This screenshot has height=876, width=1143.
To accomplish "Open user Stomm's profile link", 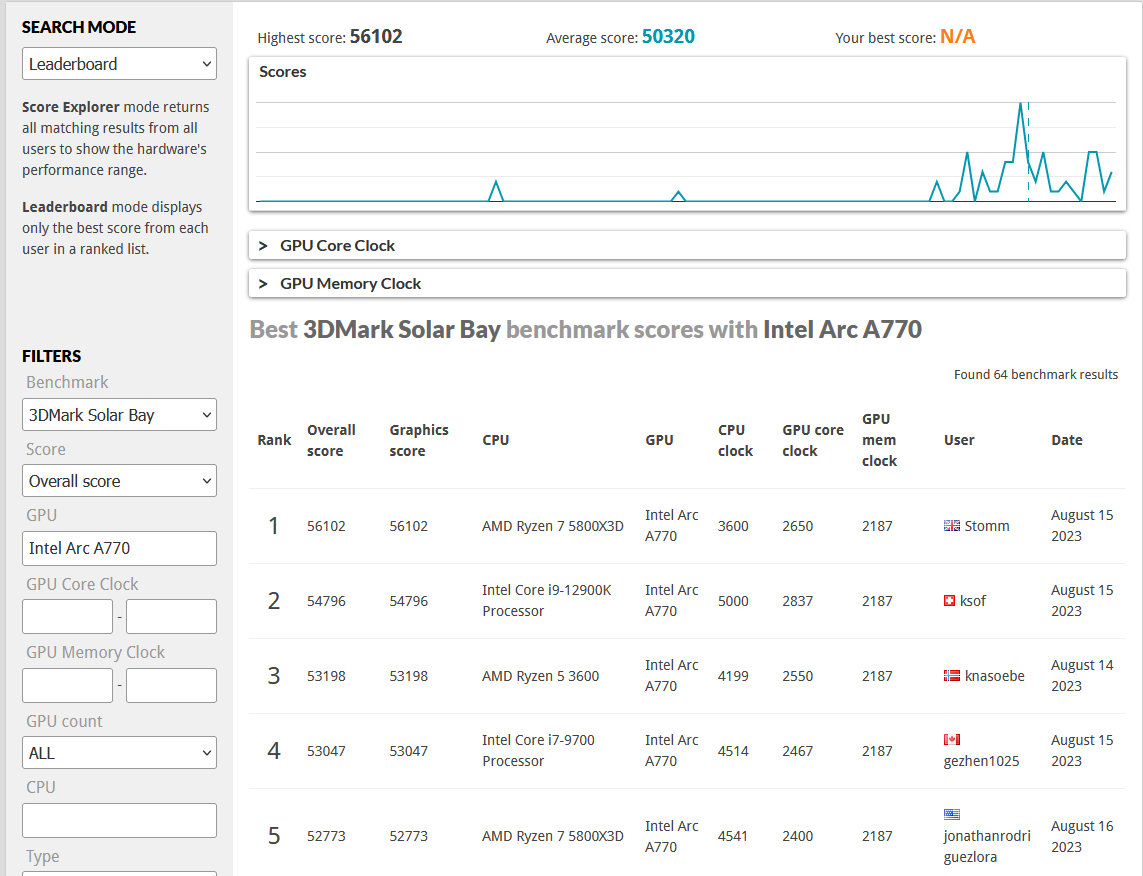I will [986, 526].
